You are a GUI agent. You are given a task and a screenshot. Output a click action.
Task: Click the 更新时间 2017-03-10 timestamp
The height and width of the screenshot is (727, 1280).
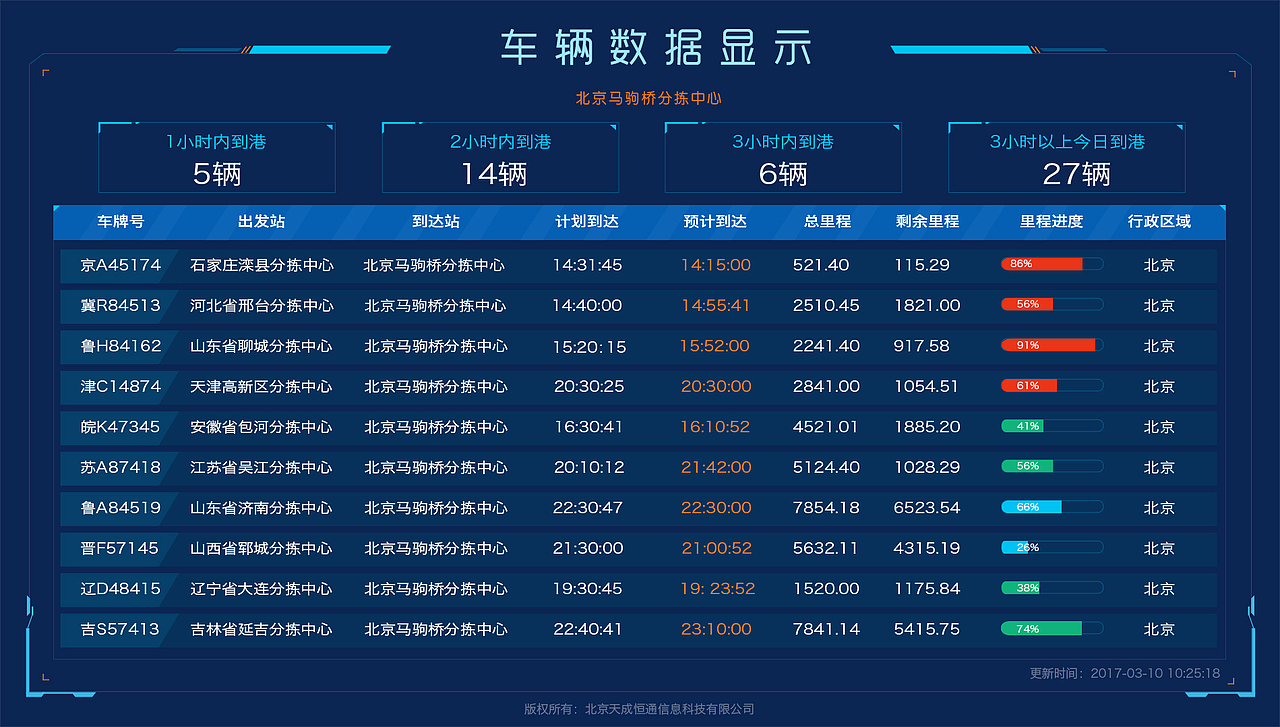coord(1125,673)
